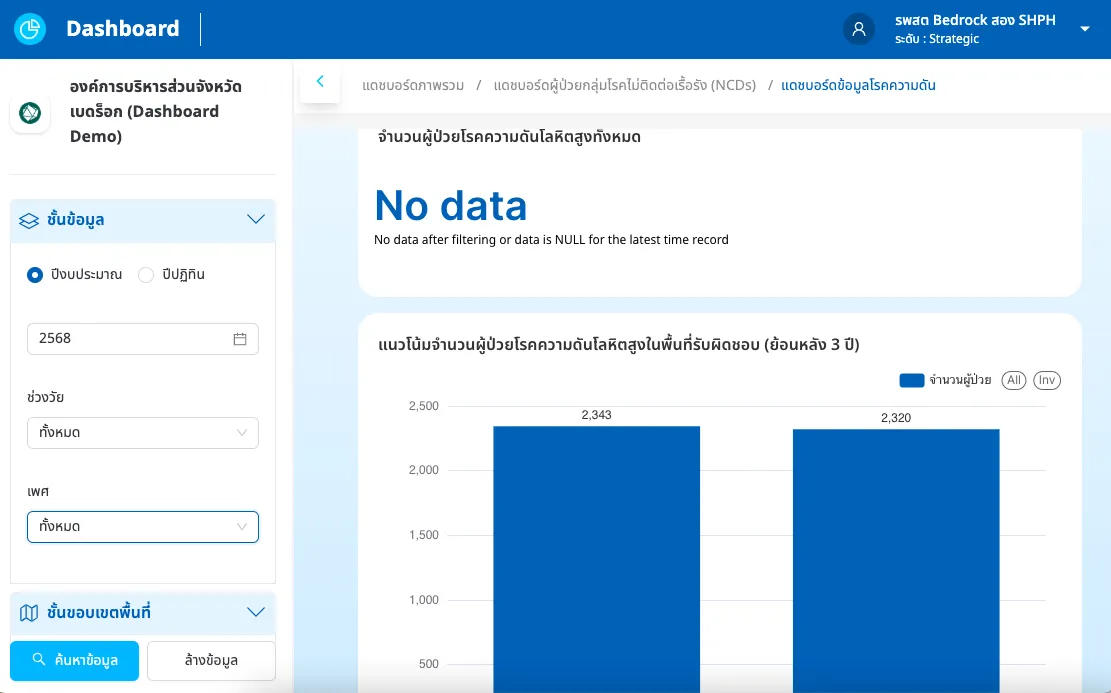Click the ล้างข้อมูล clear button

click(211, 660)
